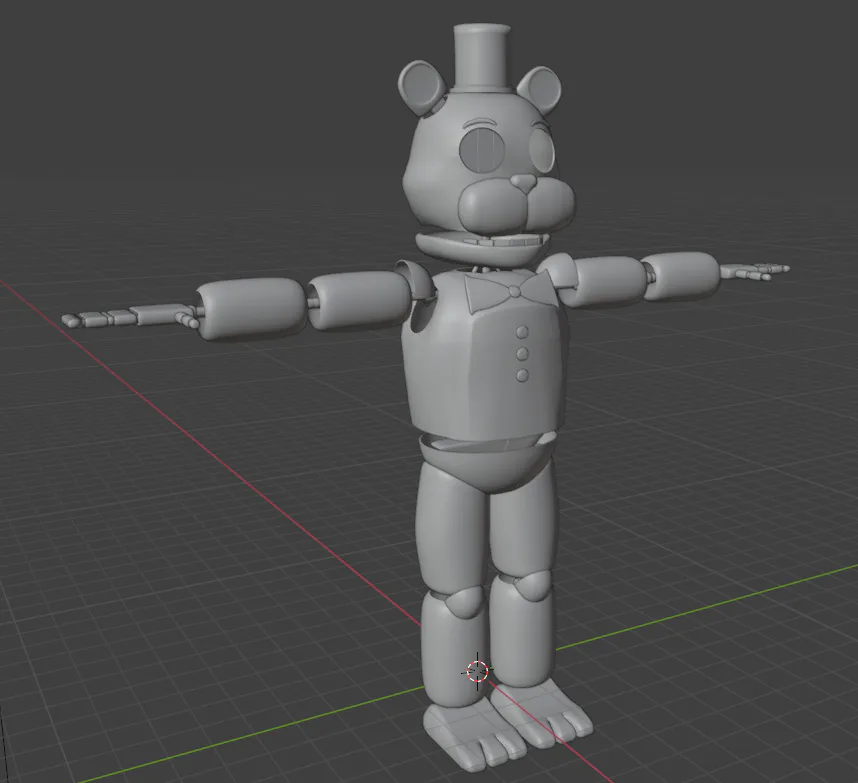Select the pelvis piece below the torso
This screenshot has height=783, width=858.
point(486,462)
